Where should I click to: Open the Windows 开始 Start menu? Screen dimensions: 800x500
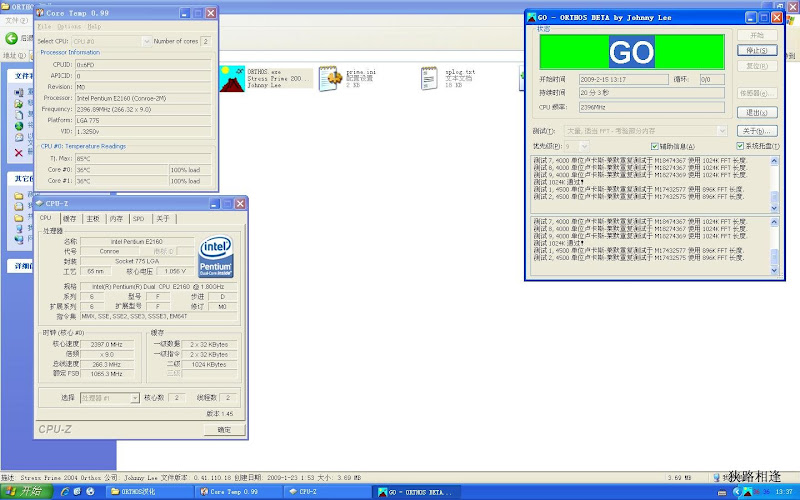click(26, 492)
